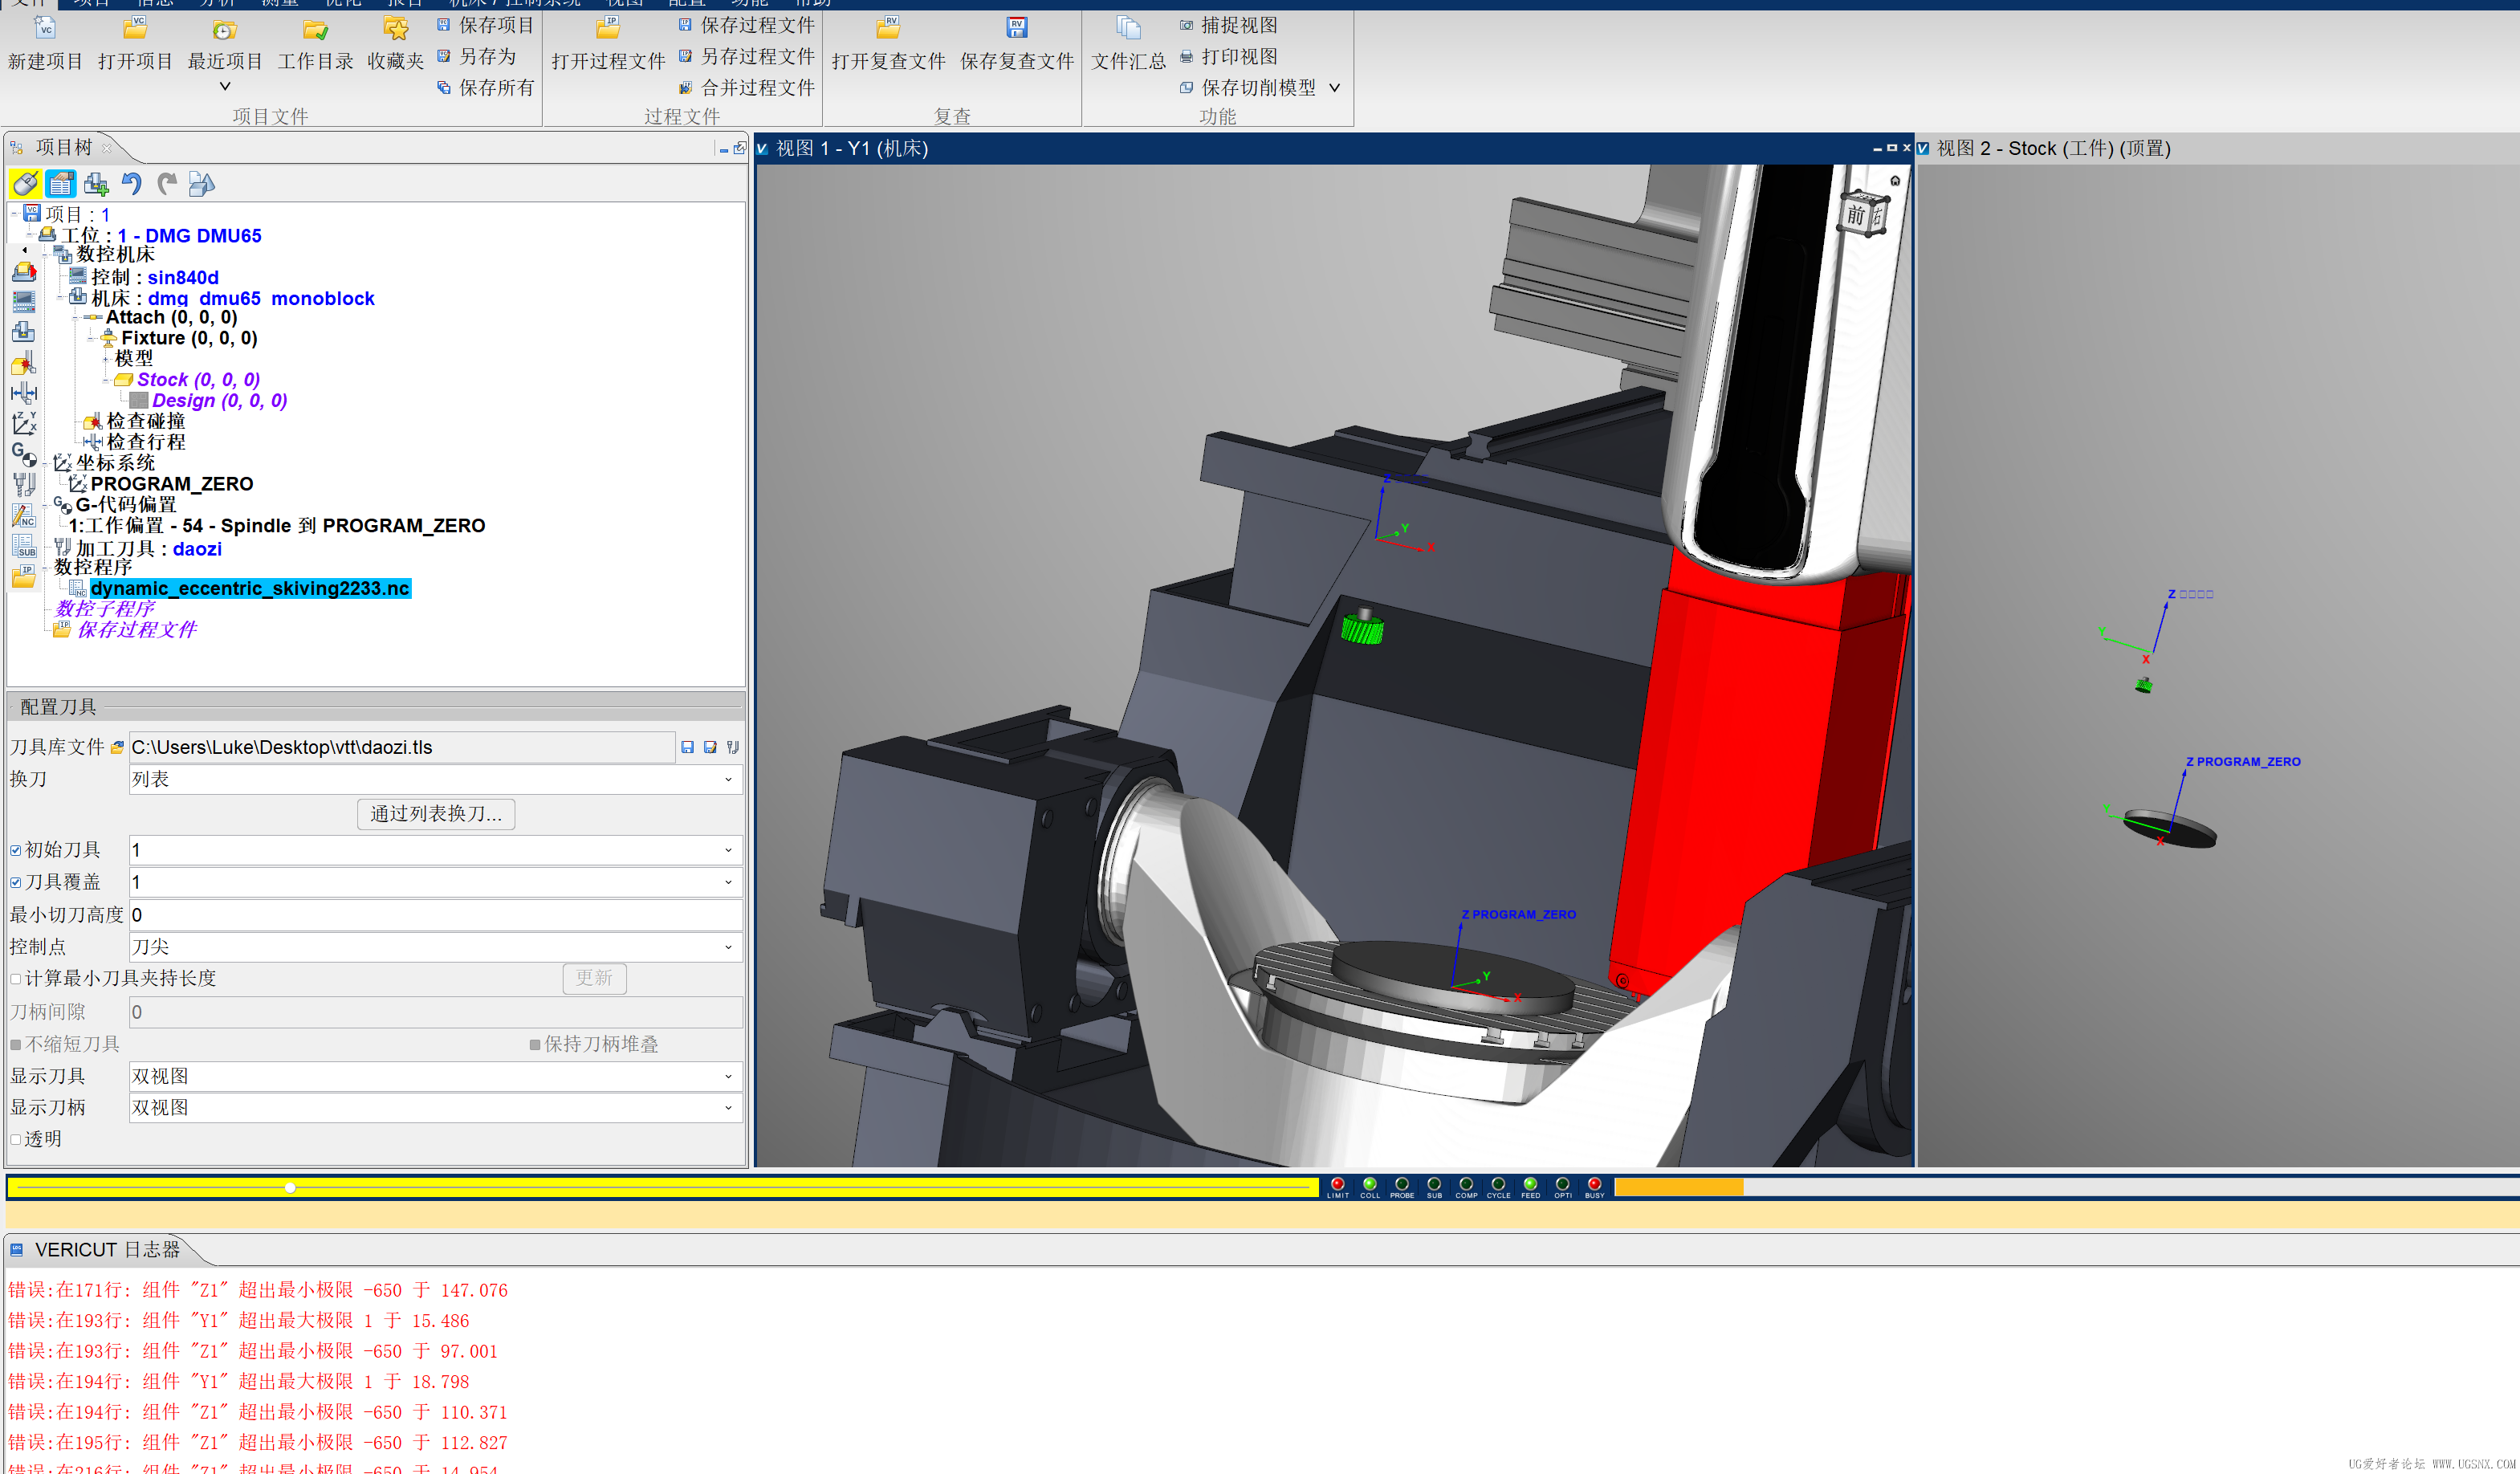Click the blue undo arrow in project tree toolbar
Viewport: 2520px width, 1474px height.
pyautogui.click(x=131, y=183)
